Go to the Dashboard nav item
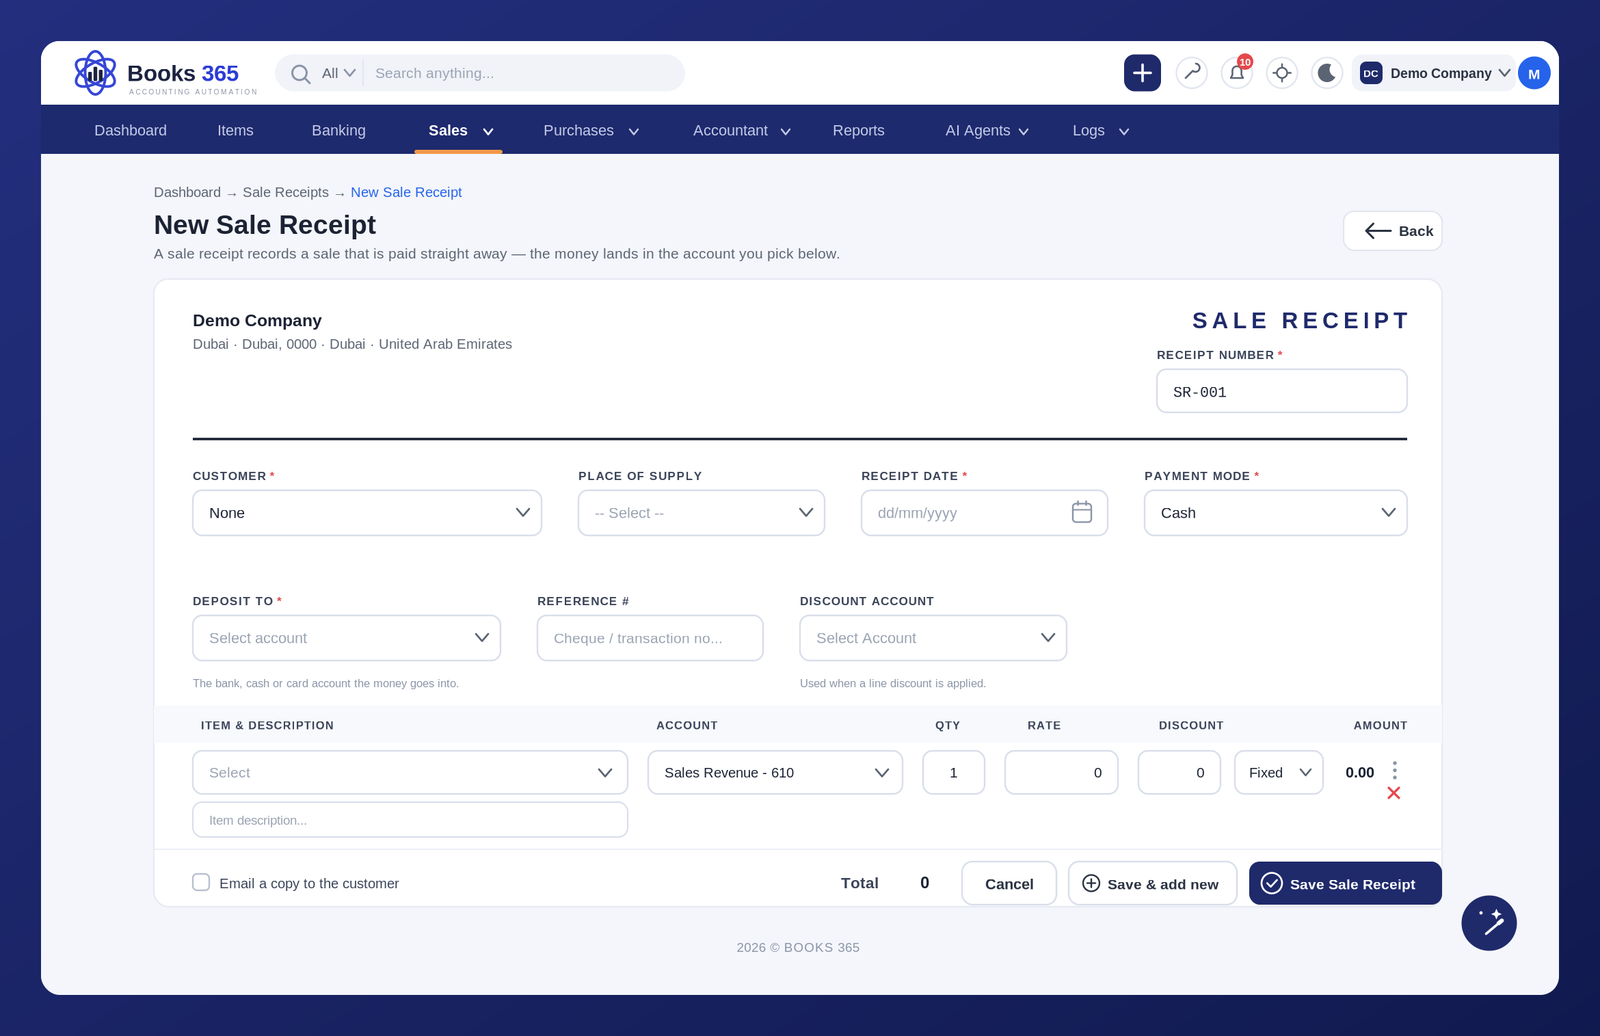 point(131,130)
